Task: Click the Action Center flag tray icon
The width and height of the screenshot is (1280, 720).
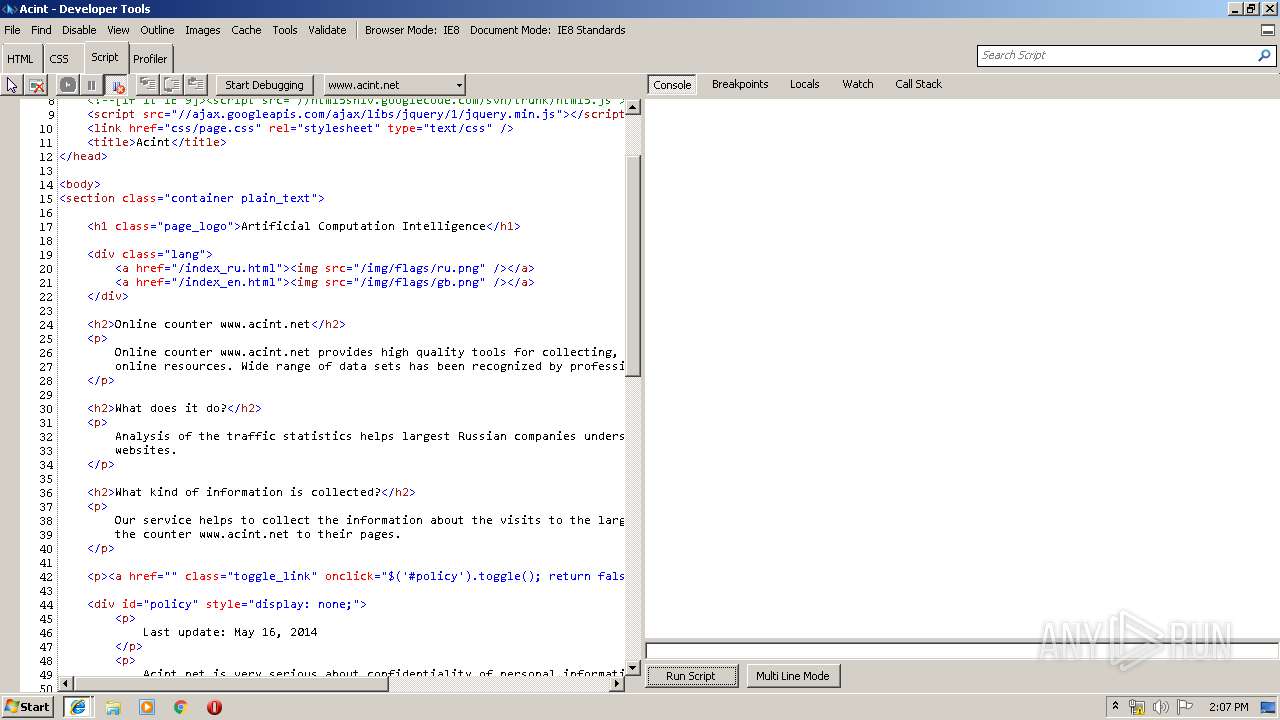Action: click(1185, 707)
